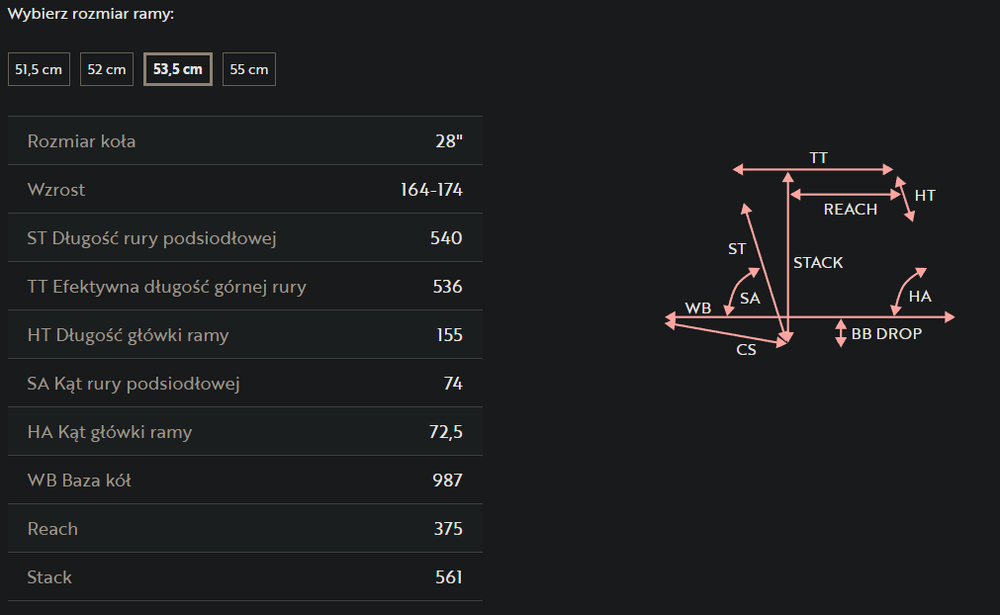Click the Reach value 375

point(448,529)
